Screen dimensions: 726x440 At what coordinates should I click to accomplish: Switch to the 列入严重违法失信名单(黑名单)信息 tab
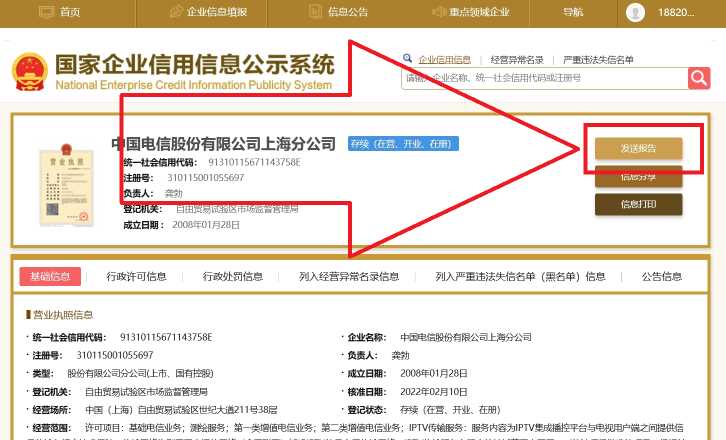pos(520,277)
